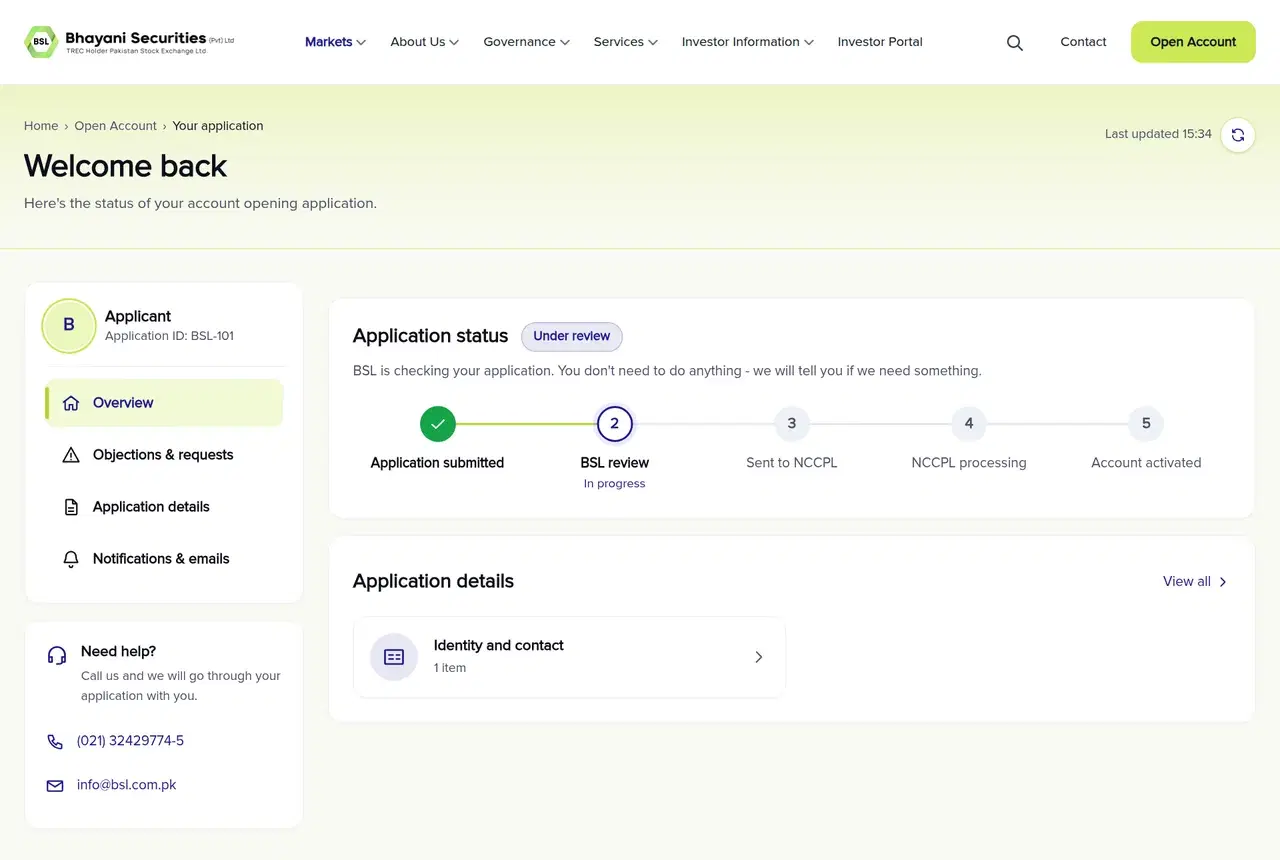This screenshot has width=1280, height=860.
Task: Click the Last updated 15:34 text
Action: tap(1158, 134)
